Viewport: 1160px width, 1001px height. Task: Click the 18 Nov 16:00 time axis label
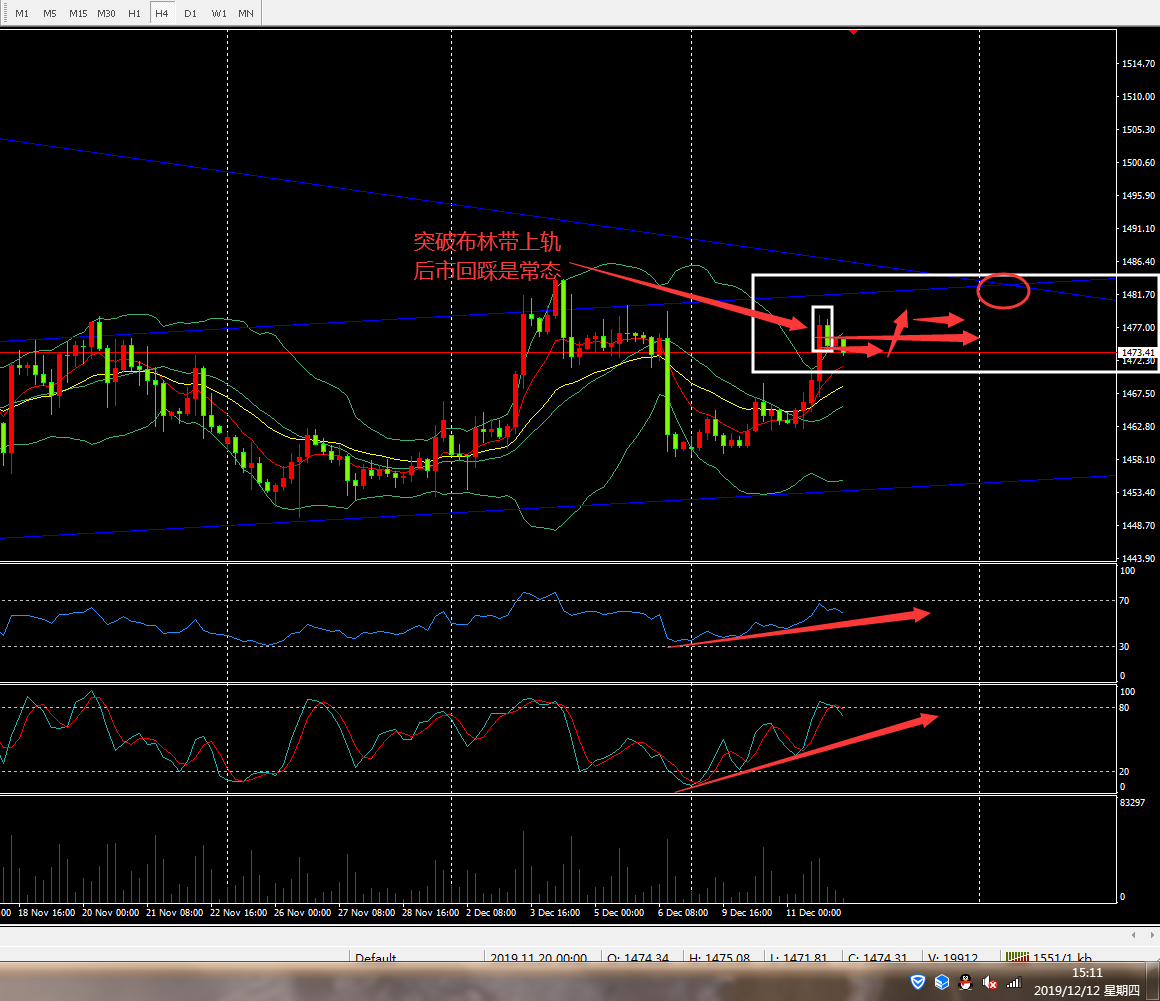tap(47, 913)
